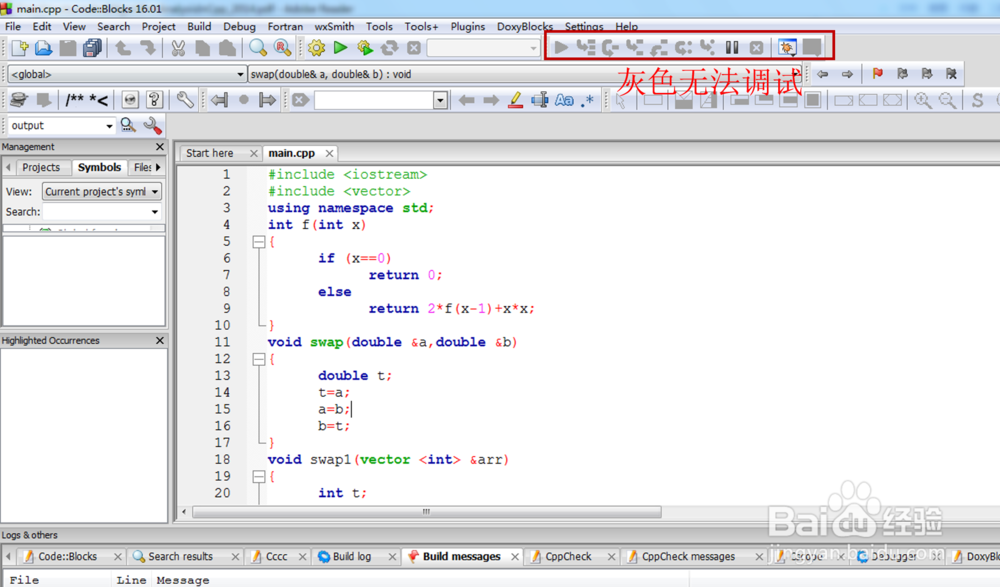Run program with the green play icon
This screenshot has width=1000, height=587.
(x=341, y=48)
